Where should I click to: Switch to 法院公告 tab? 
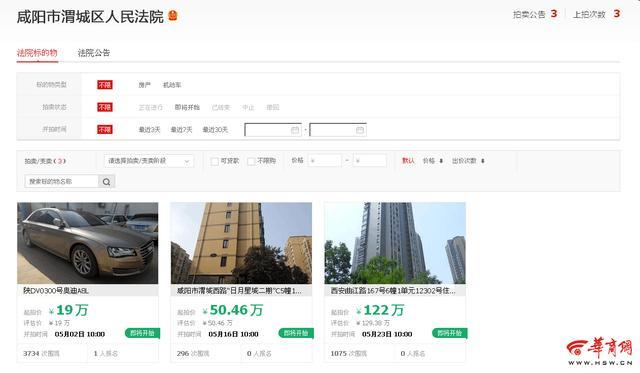(x=94, y=53)
